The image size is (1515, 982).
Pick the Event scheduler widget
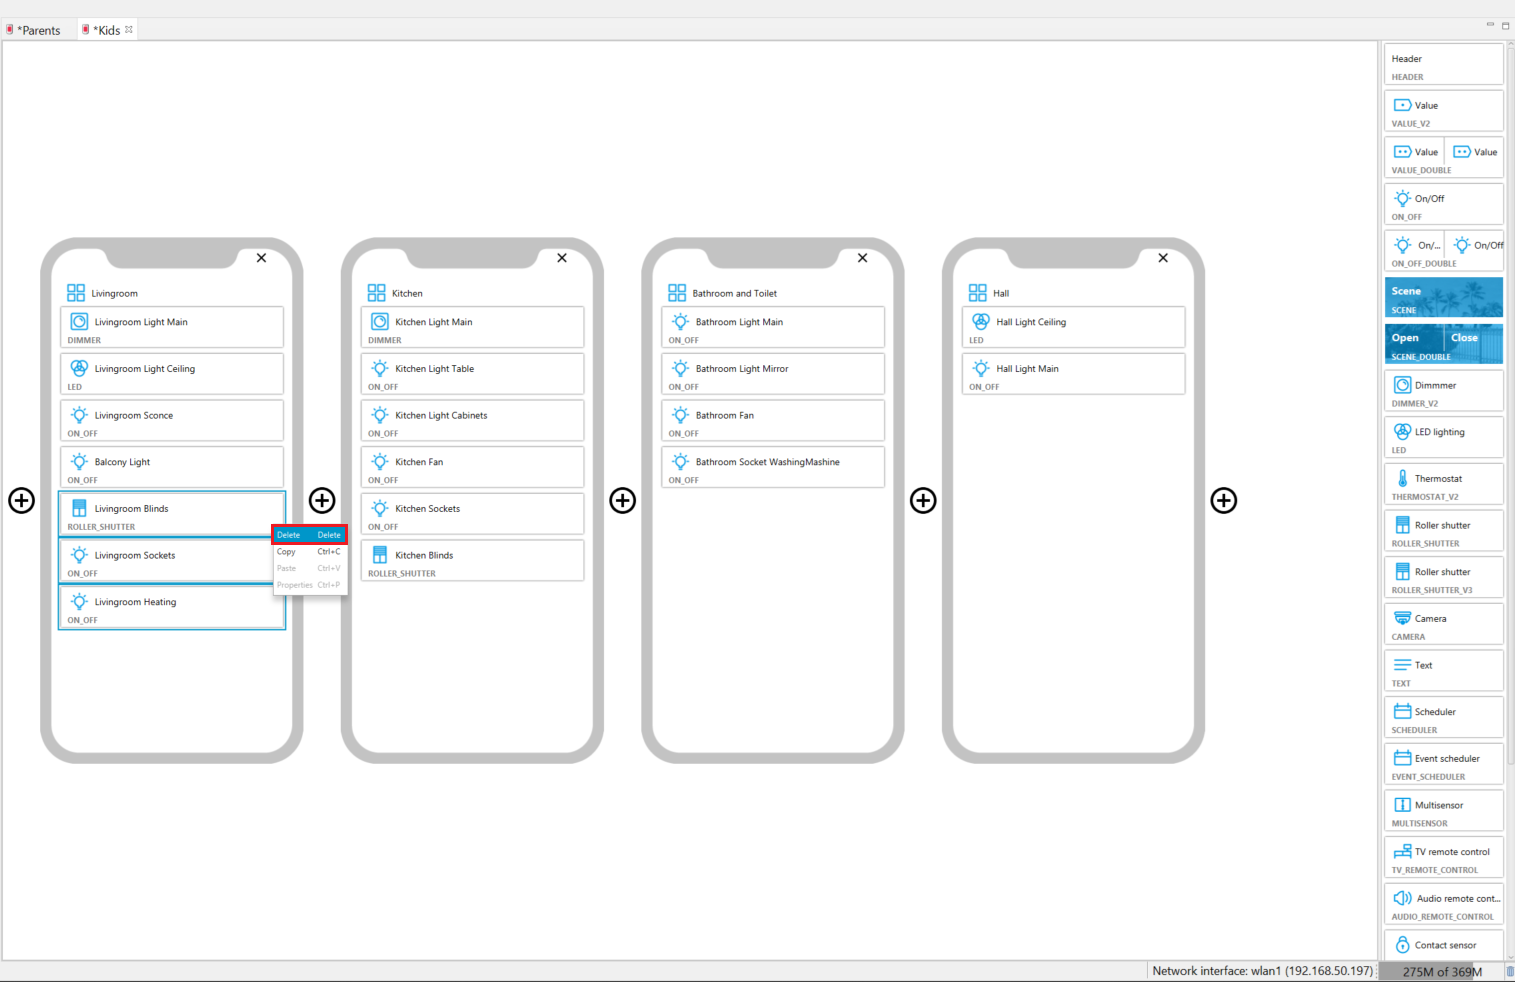point(1443,764)
